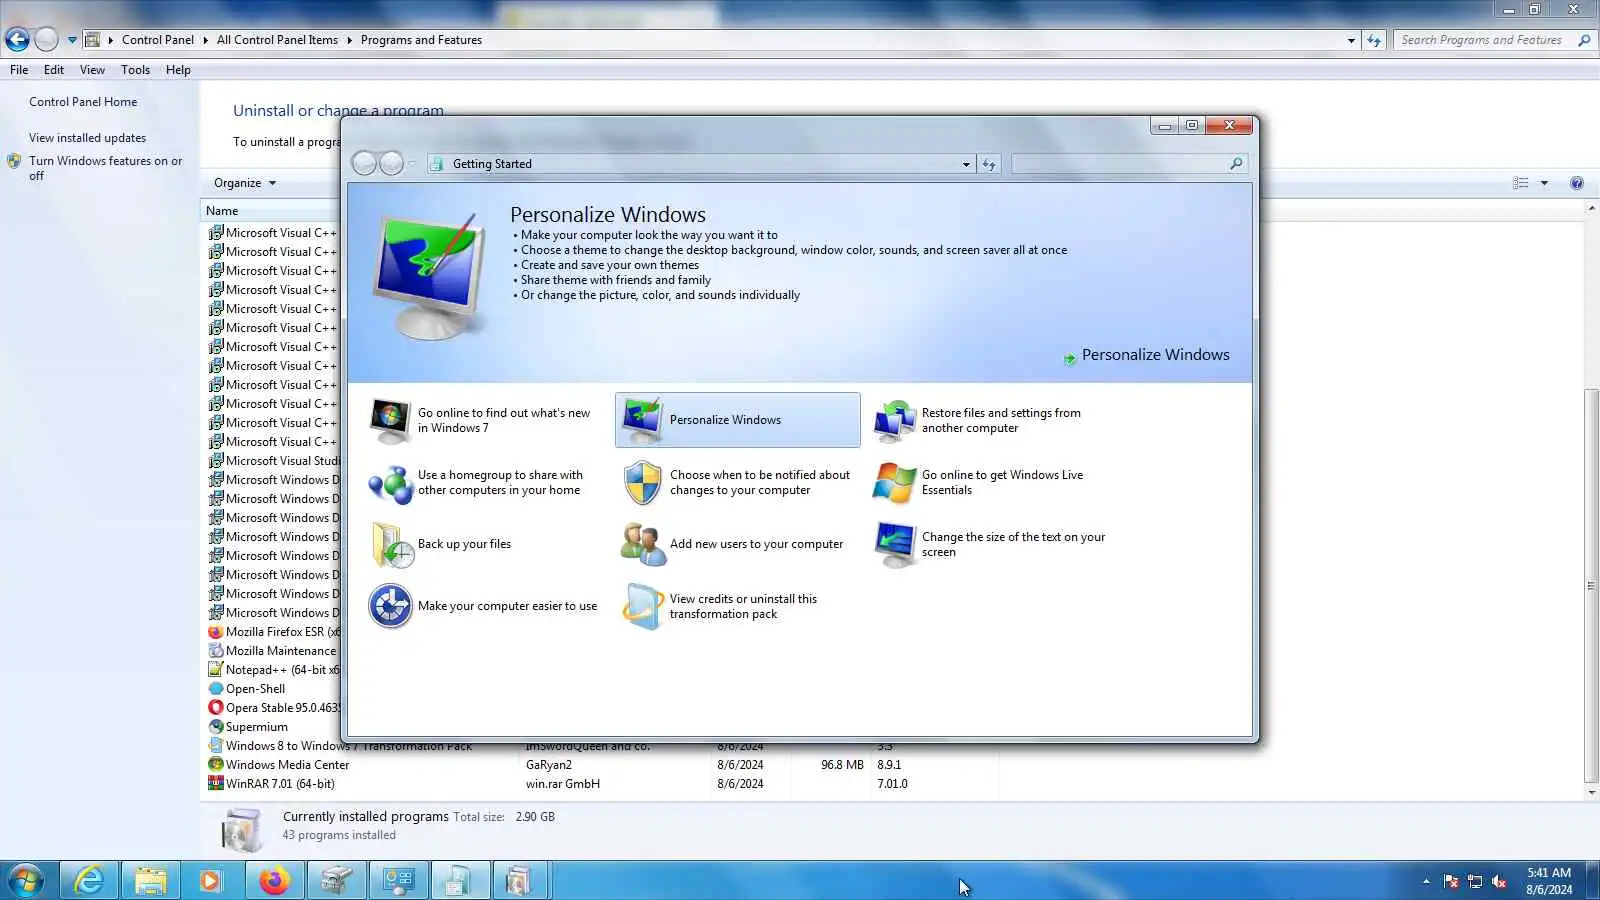This screenshot has height=900, width=1600.
Task: Select 'Make your computer easier to use'
Action: point(484,606)
